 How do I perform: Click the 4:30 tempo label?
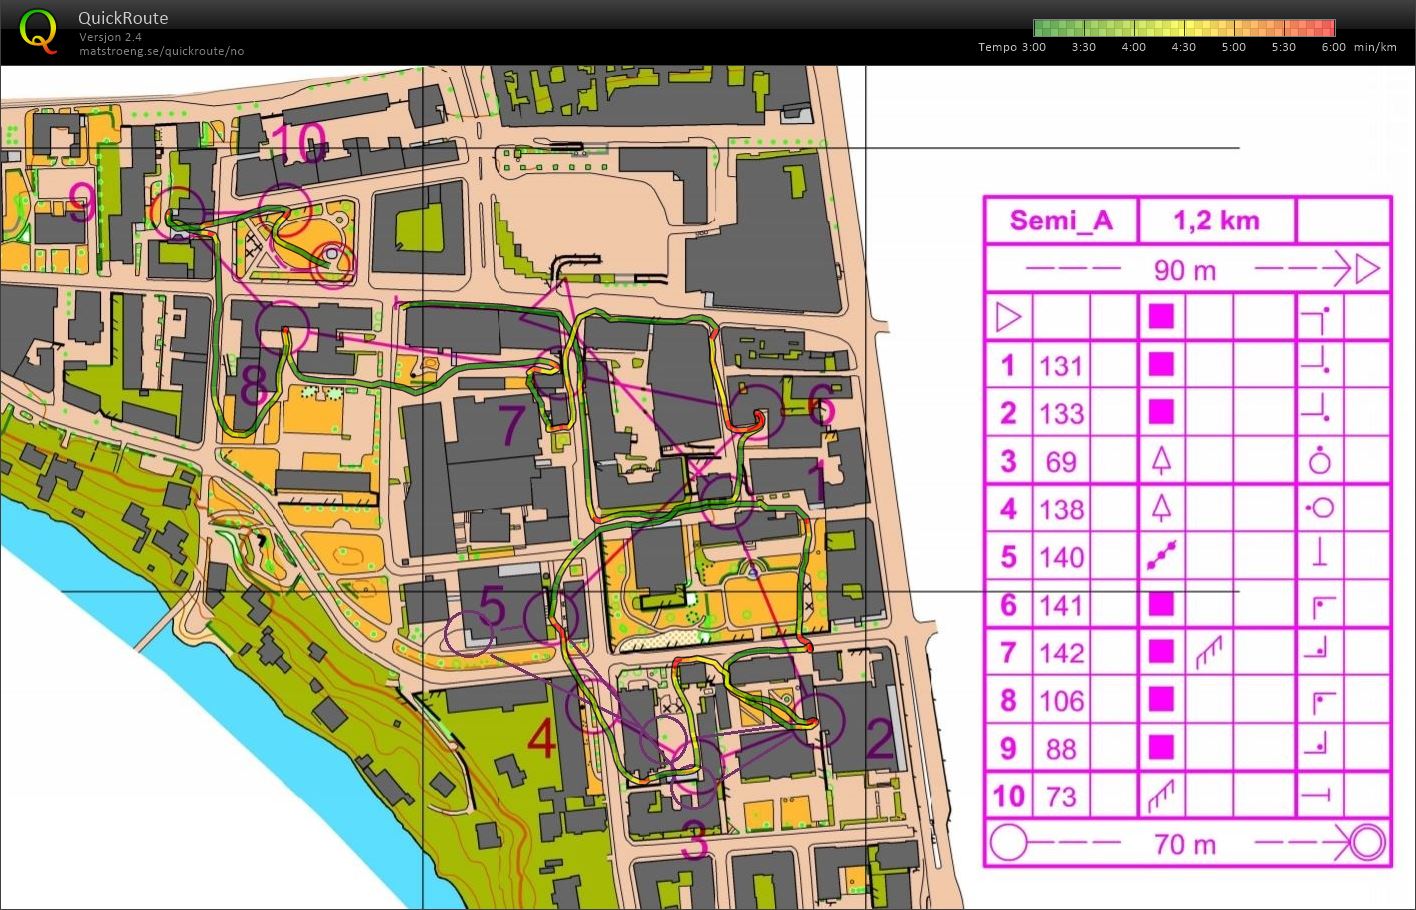(x=1183, y=47)
